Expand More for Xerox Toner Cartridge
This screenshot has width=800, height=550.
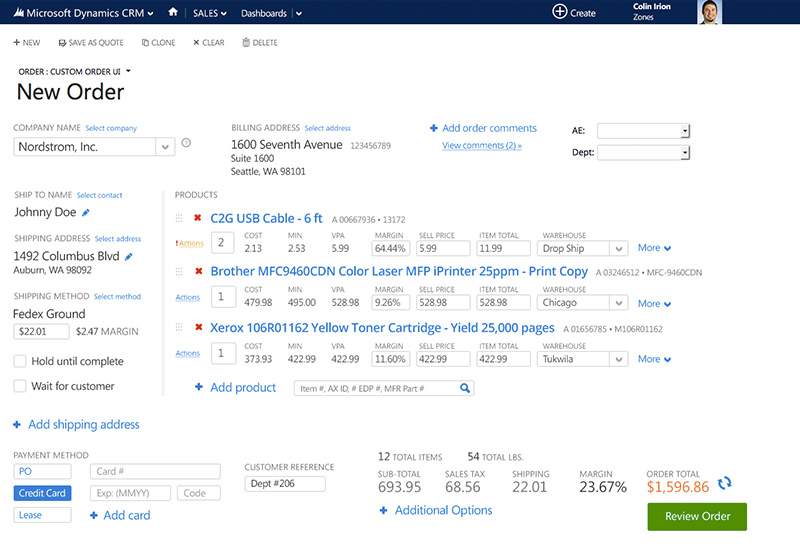pyautogui.click(x=654, y=359)
